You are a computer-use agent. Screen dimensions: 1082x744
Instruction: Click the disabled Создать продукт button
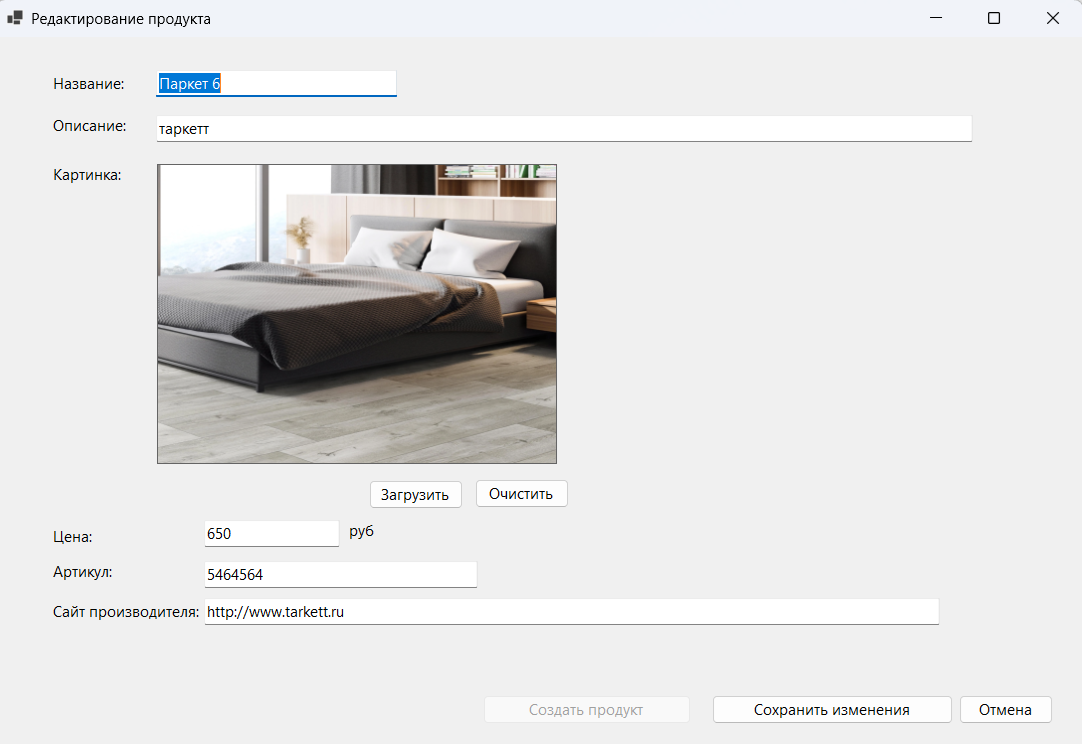(x=587, y=709)
